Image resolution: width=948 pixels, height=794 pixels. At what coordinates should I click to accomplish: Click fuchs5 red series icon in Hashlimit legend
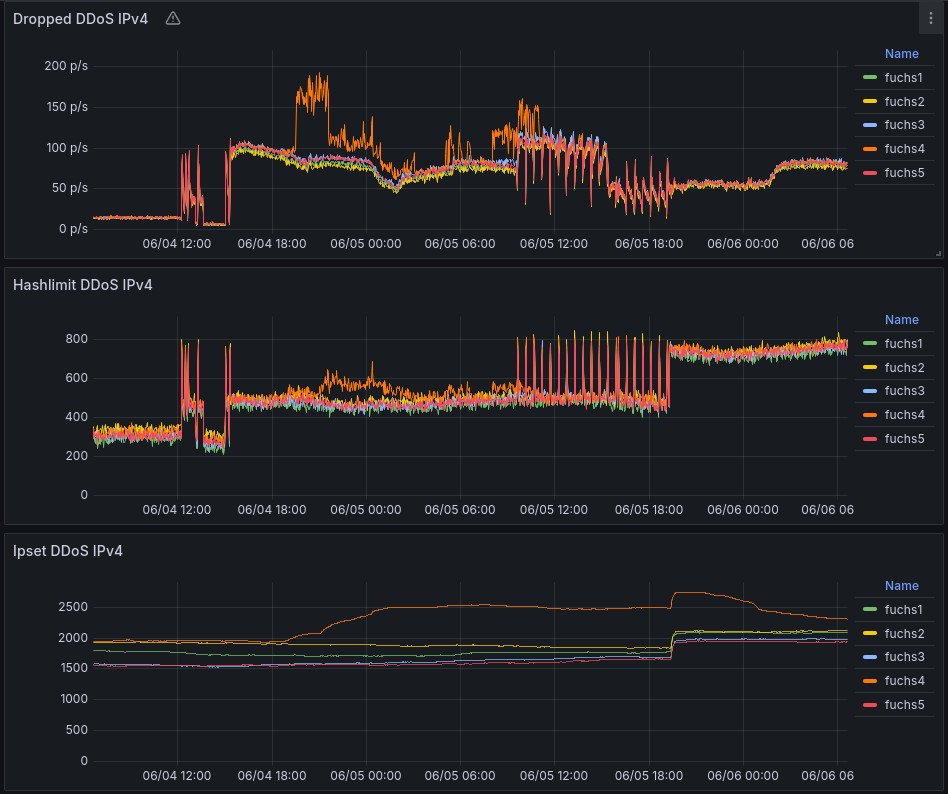(x=869, y=438)
